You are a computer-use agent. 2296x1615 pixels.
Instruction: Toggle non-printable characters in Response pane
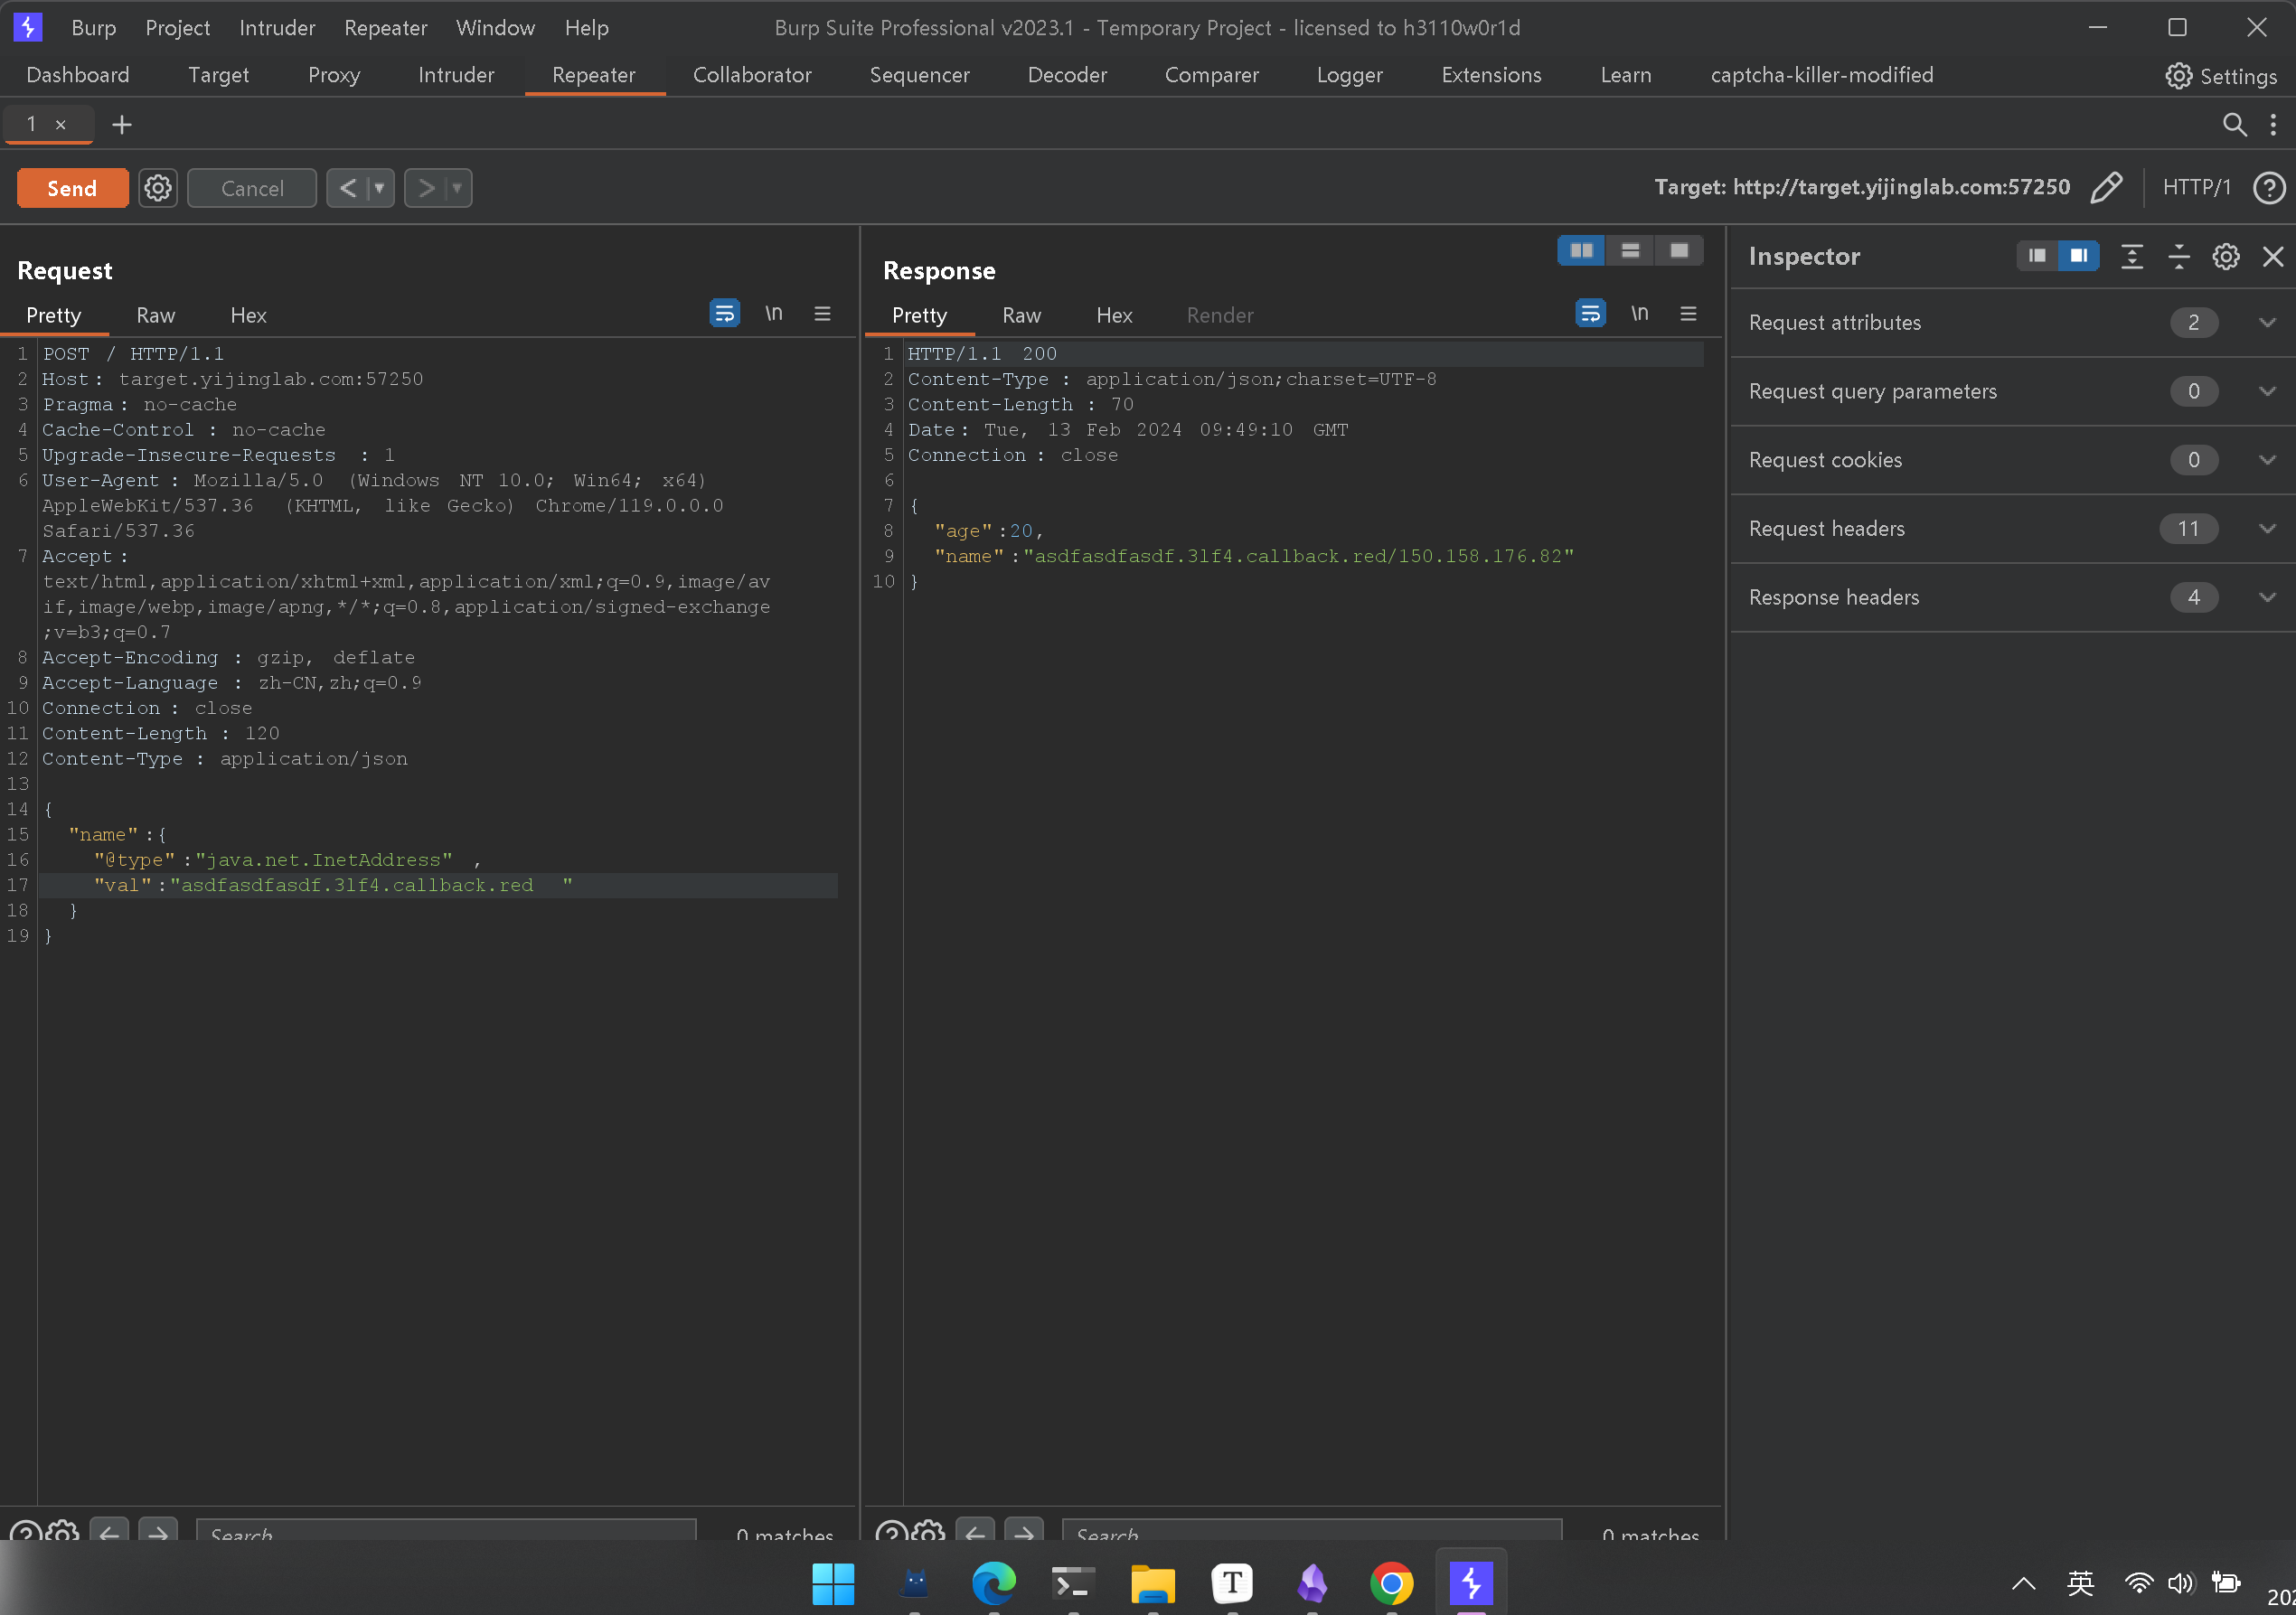click(x=1639, y=314)
